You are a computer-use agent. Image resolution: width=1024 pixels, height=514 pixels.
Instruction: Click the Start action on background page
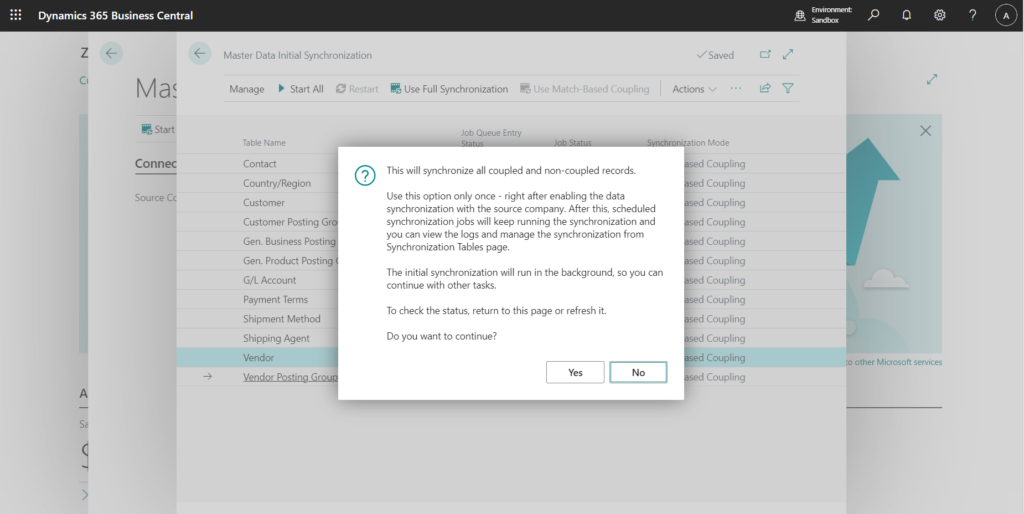tap(158, 129)
